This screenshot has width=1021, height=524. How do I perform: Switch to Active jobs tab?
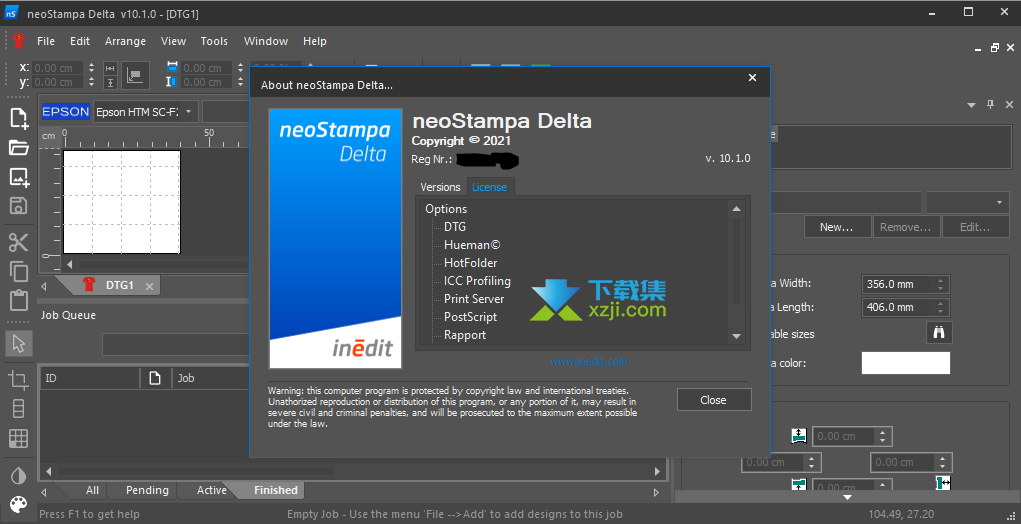tap(212, 490)
